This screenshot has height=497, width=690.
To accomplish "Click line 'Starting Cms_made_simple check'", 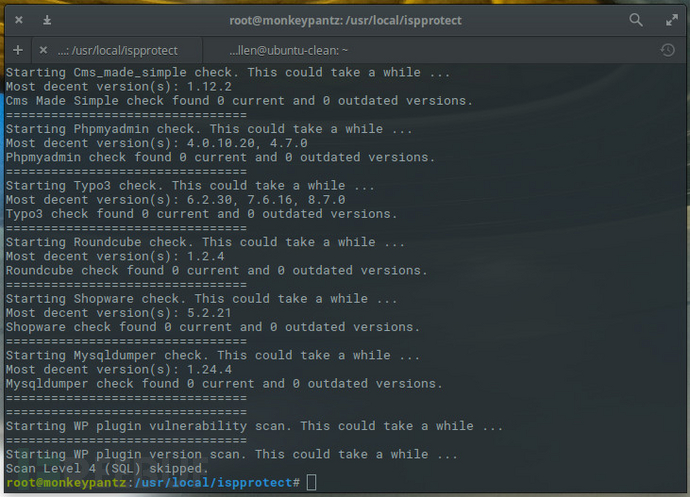I will pyautogui.click(x=228, y=72).
